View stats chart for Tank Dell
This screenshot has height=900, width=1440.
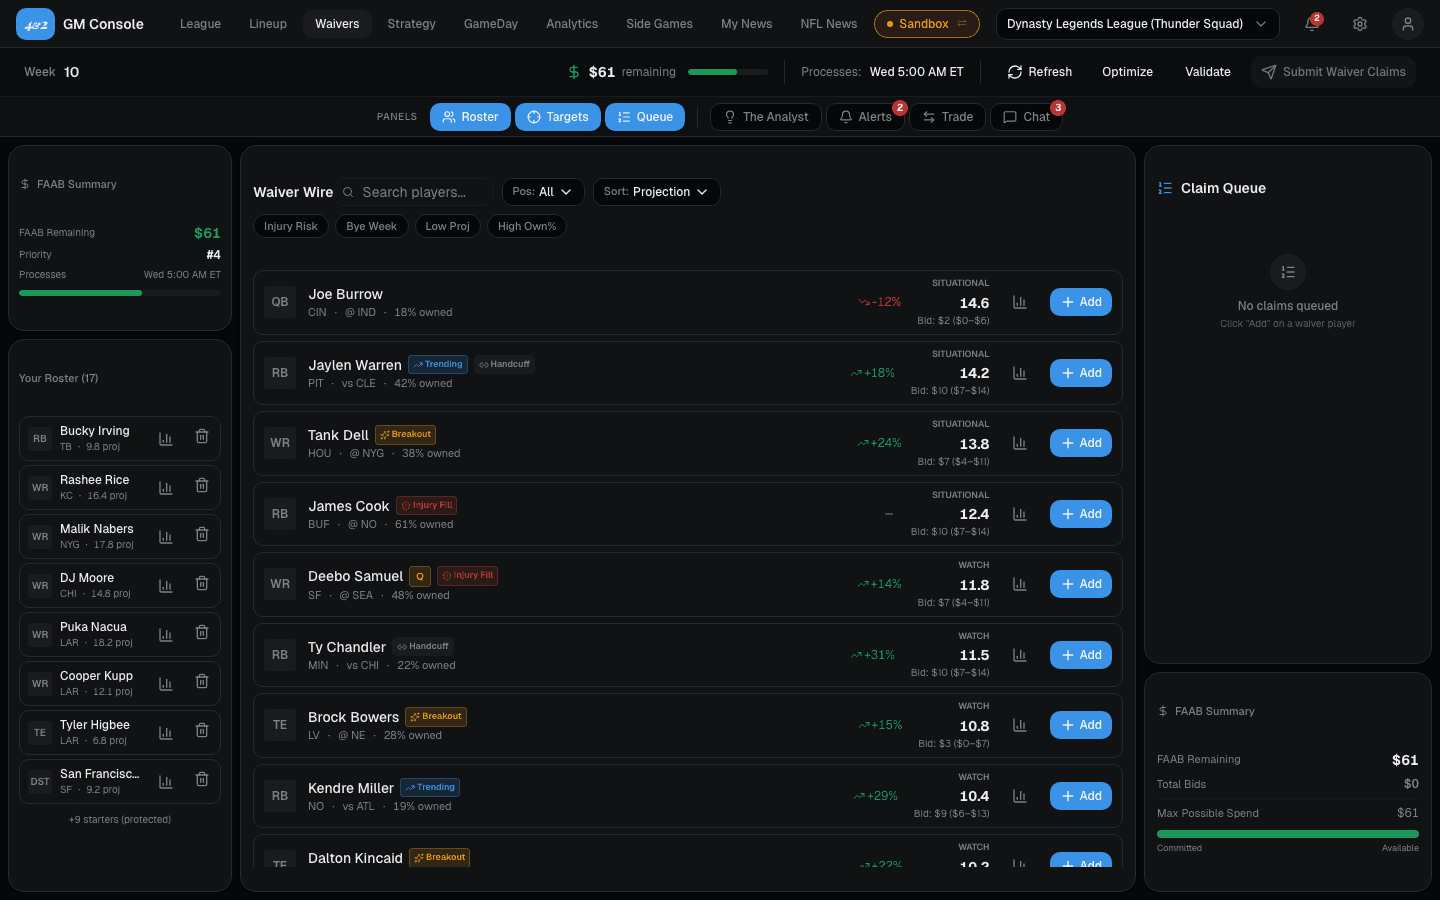click(1020, 443)
